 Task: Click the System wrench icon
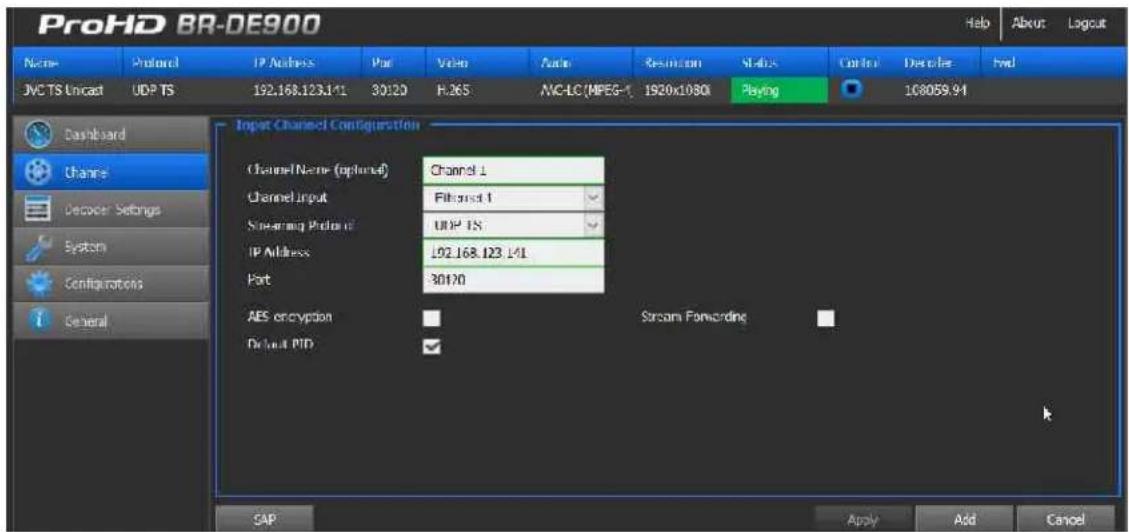pyautogui.click(x=36, y=247)
